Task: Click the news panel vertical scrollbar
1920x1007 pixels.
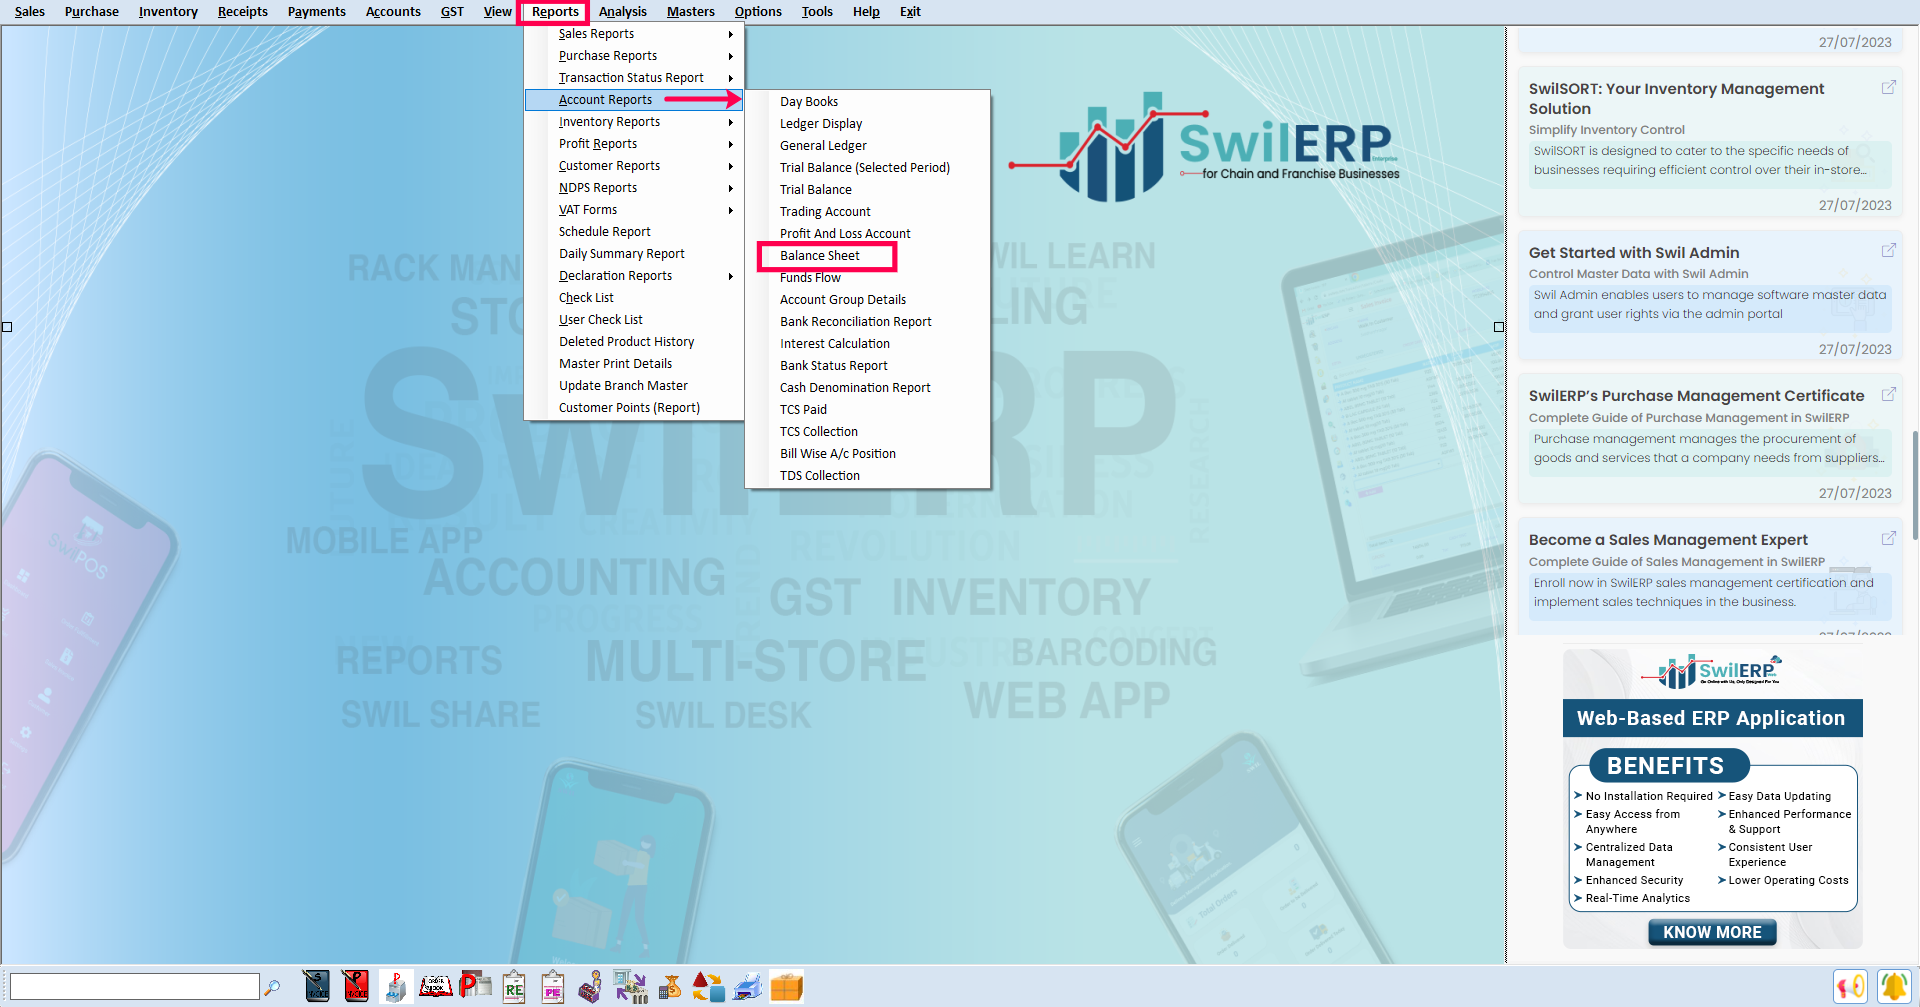Action: coord(1914,485)
